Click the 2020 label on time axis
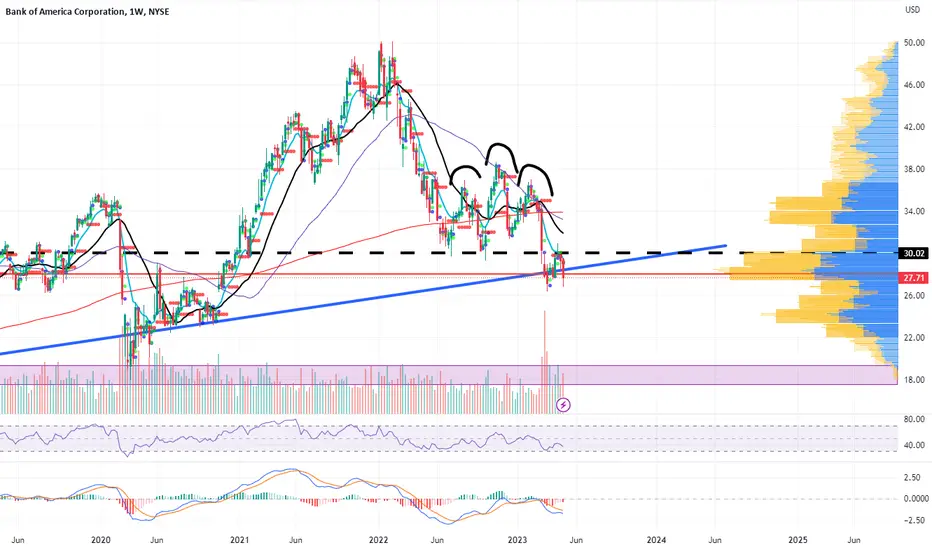Screen dimensions: 932x550 pyautogui.click(x=101, y=540)
